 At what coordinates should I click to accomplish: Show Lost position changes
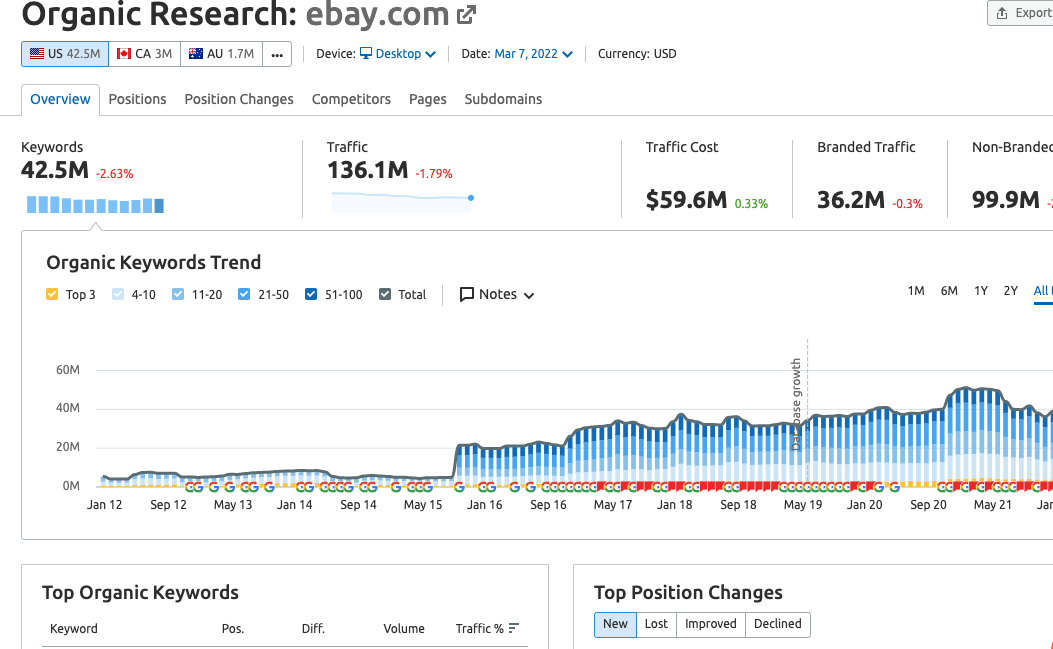(x=656, y=624)
